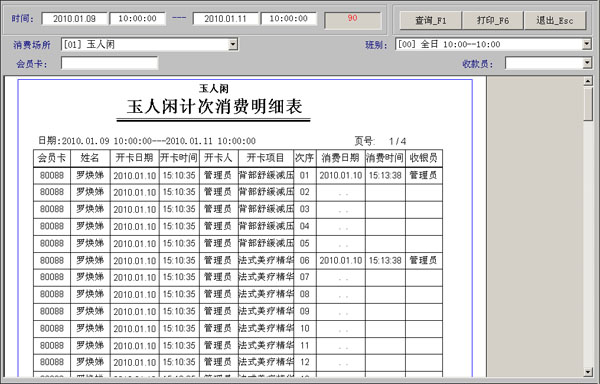Click the 开卡人 column header
Screen dimensions: 600x384
tap(218, 158)
